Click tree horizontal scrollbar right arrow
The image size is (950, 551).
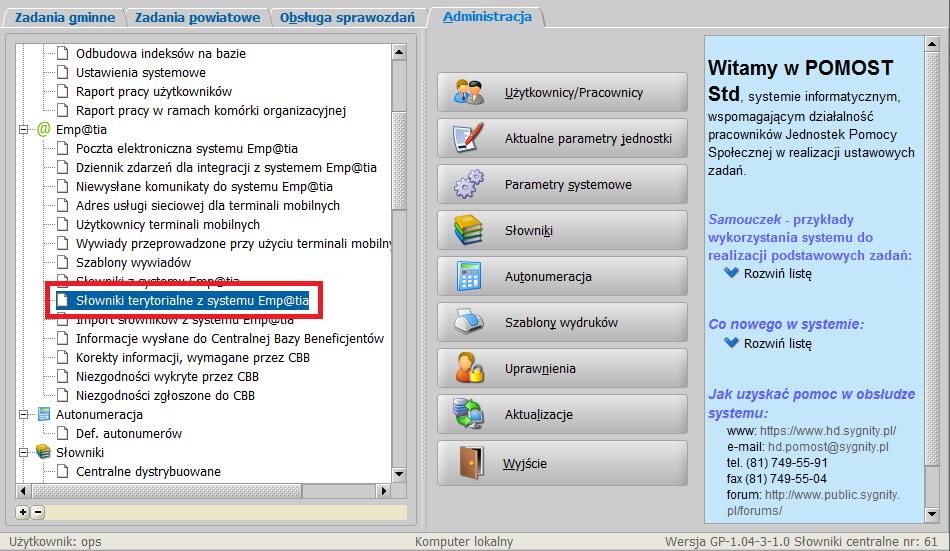383,490
